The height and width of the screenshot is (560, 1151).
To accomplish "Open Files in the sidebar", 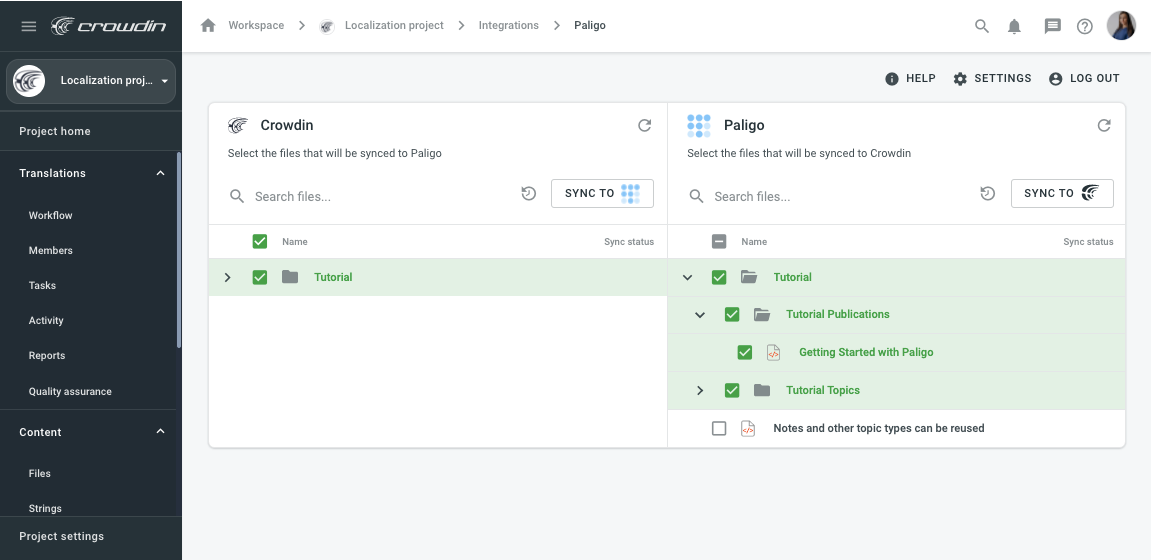I will (40, 473).
